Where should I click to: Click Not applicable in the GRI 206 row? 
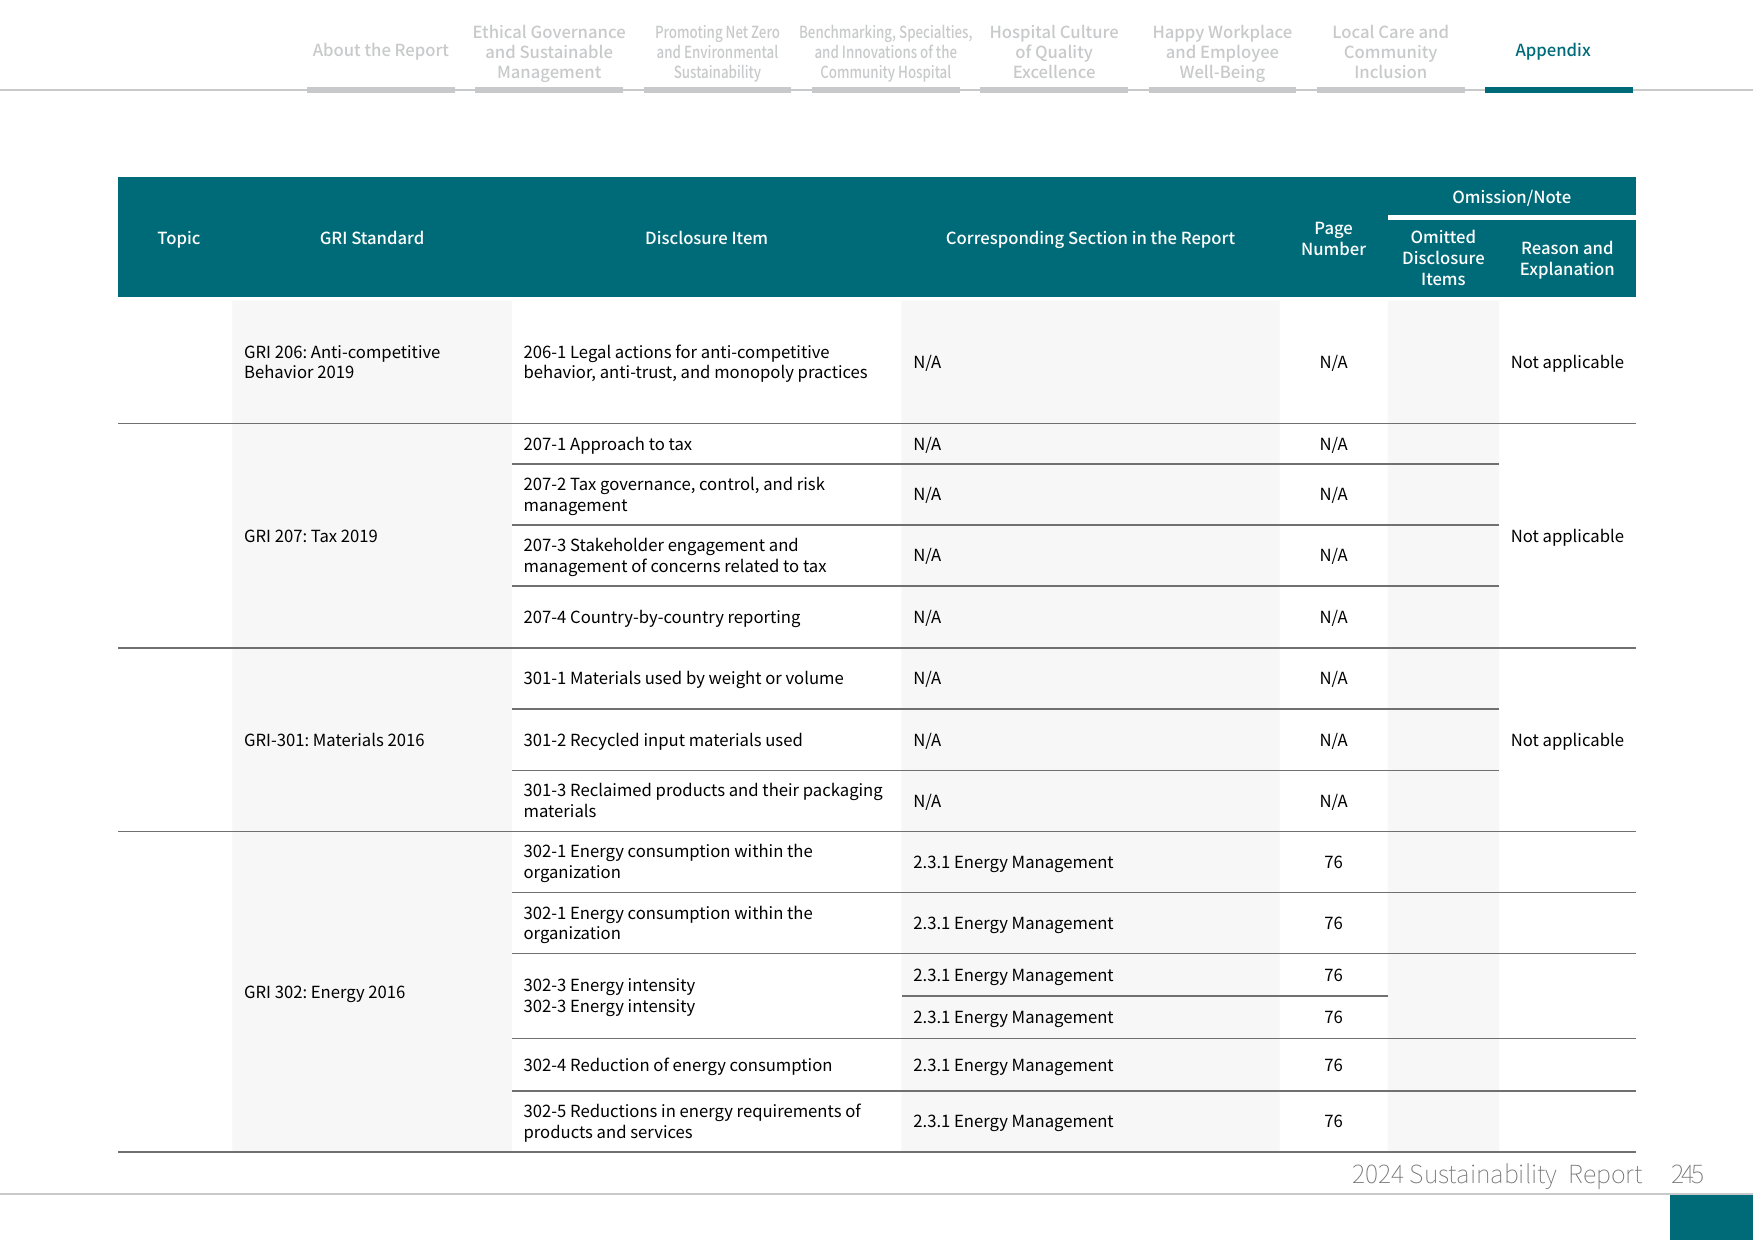click(x=1567, y=362)
